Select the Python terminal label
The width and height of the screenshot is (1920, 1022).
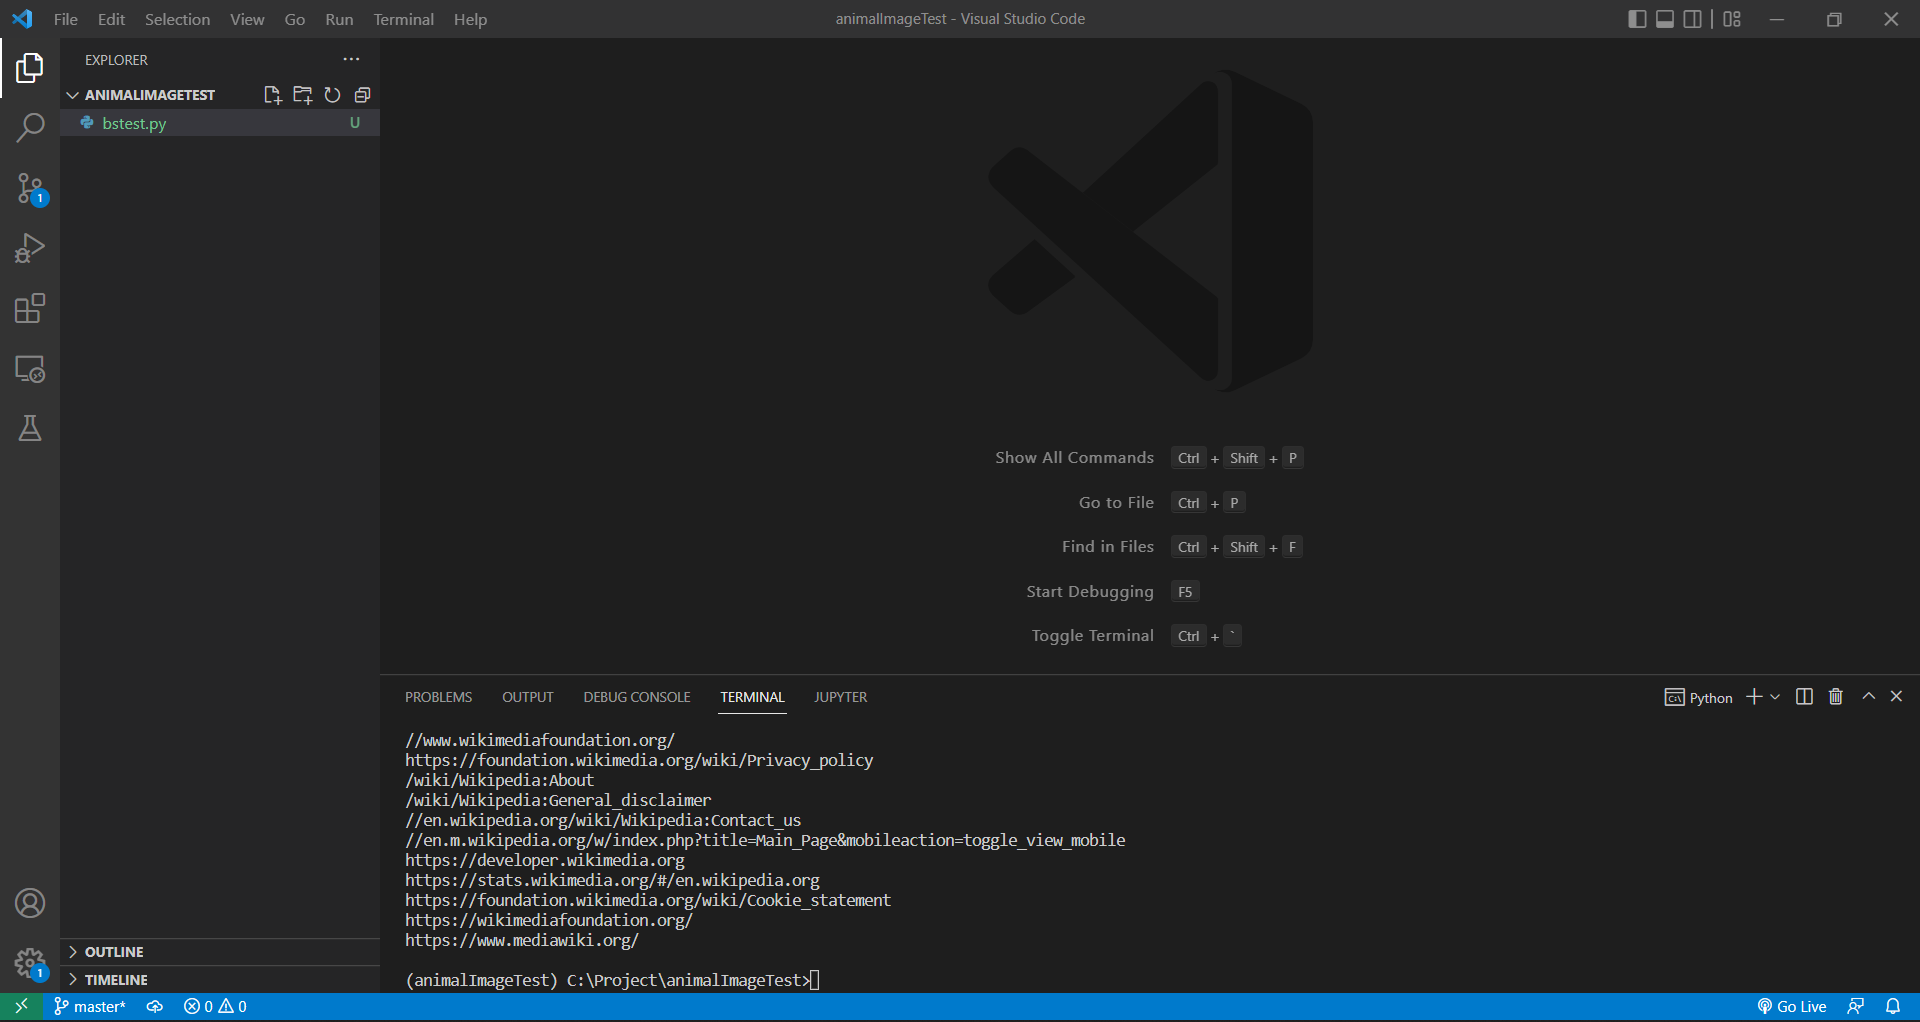1699,698
